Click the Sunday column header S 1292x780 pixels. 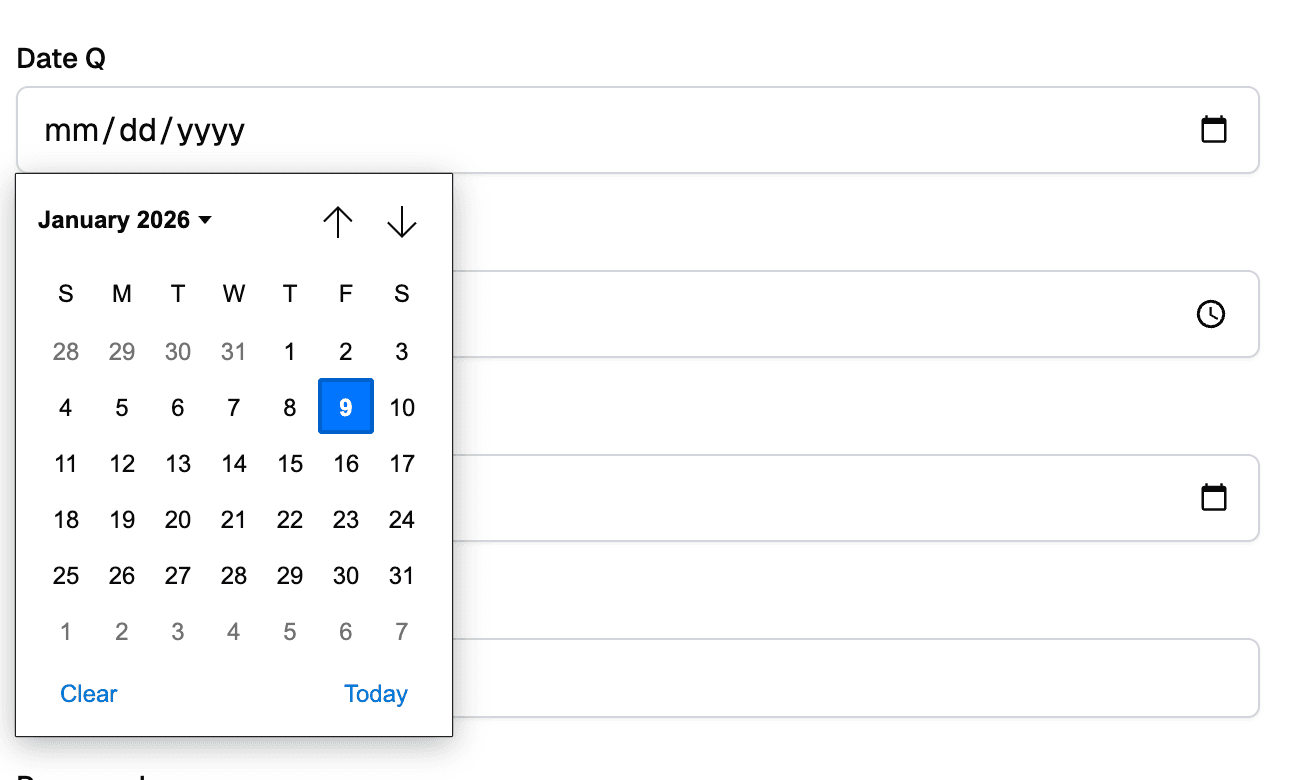pyautogui.click(x=66, y=294)
